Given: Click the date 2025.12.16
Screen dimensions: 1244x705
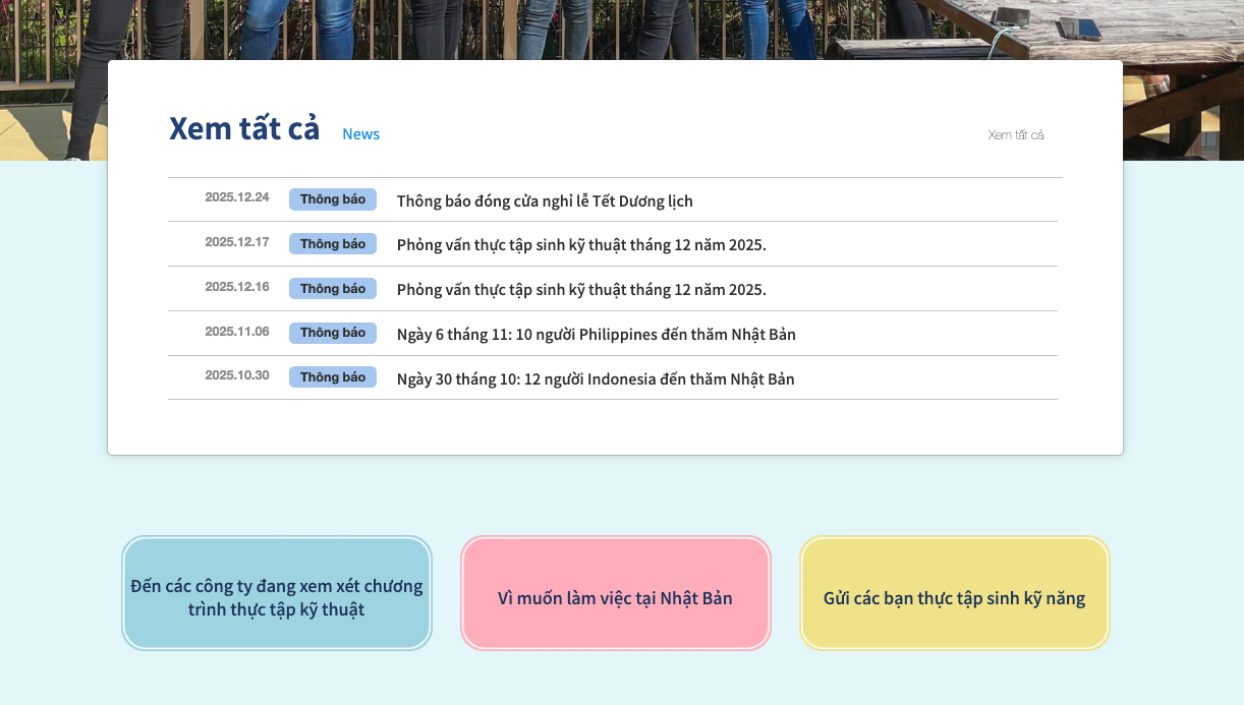Looking at the screenshot, I should click(x=237, y=287).
